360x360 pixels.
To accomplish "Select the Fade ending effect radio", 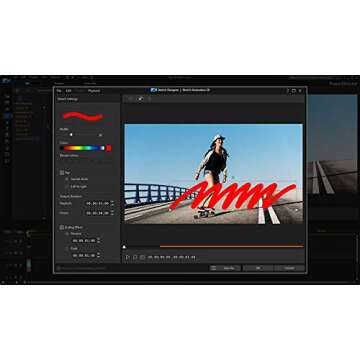I will pos(67,248).
